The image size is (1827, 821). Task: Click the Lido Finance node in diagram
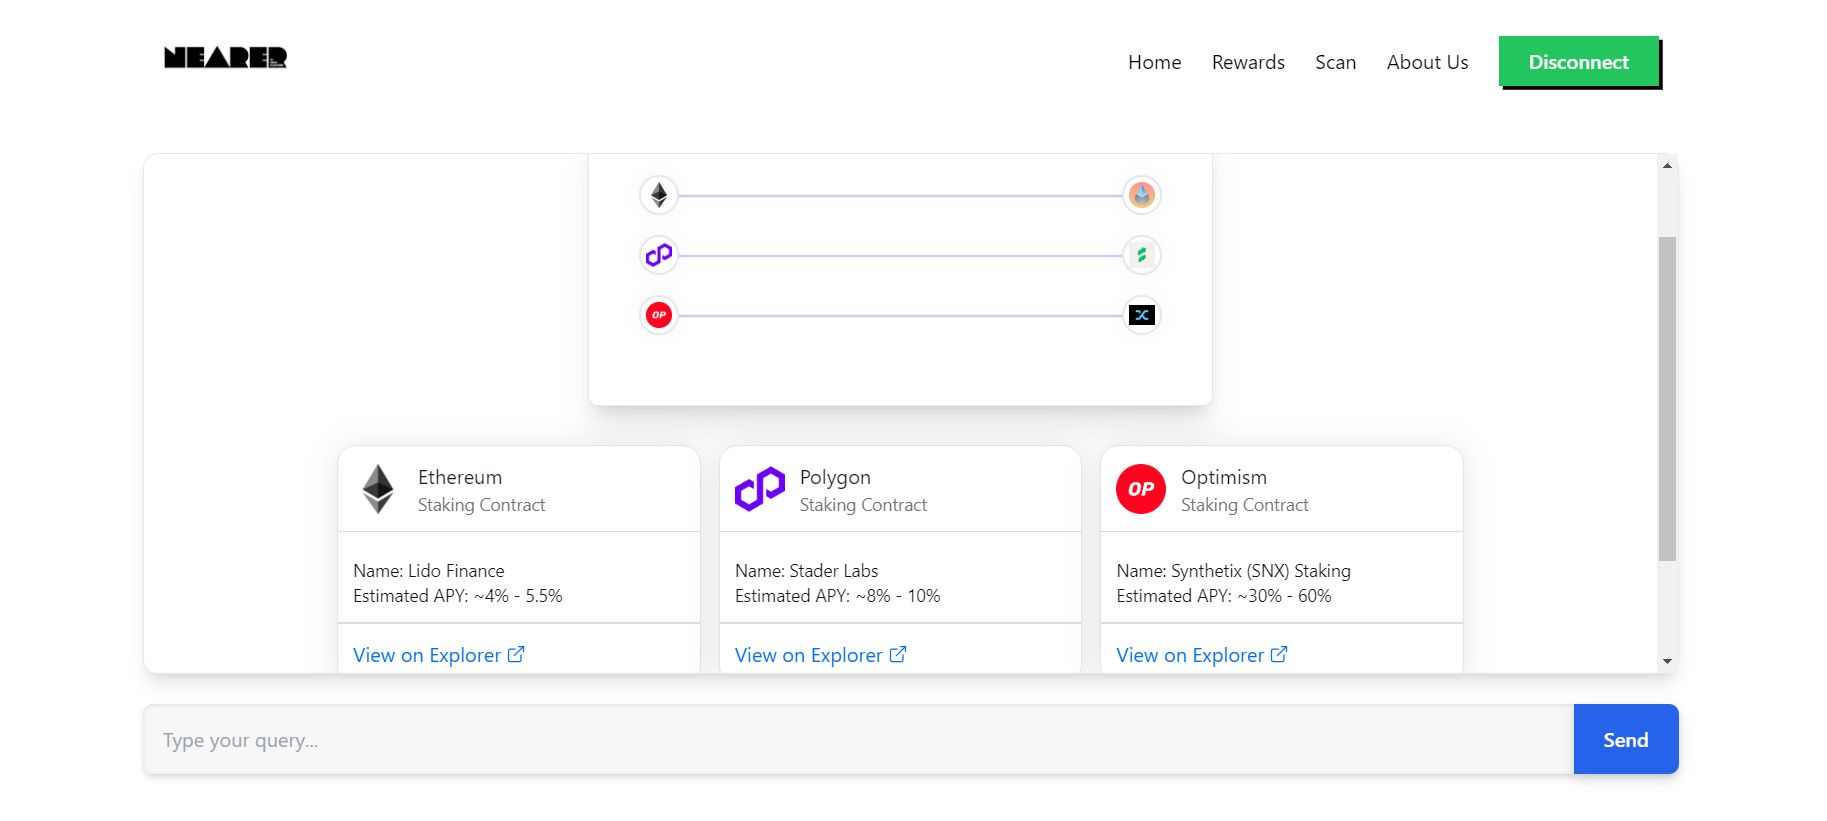[x=1142, y=195]
